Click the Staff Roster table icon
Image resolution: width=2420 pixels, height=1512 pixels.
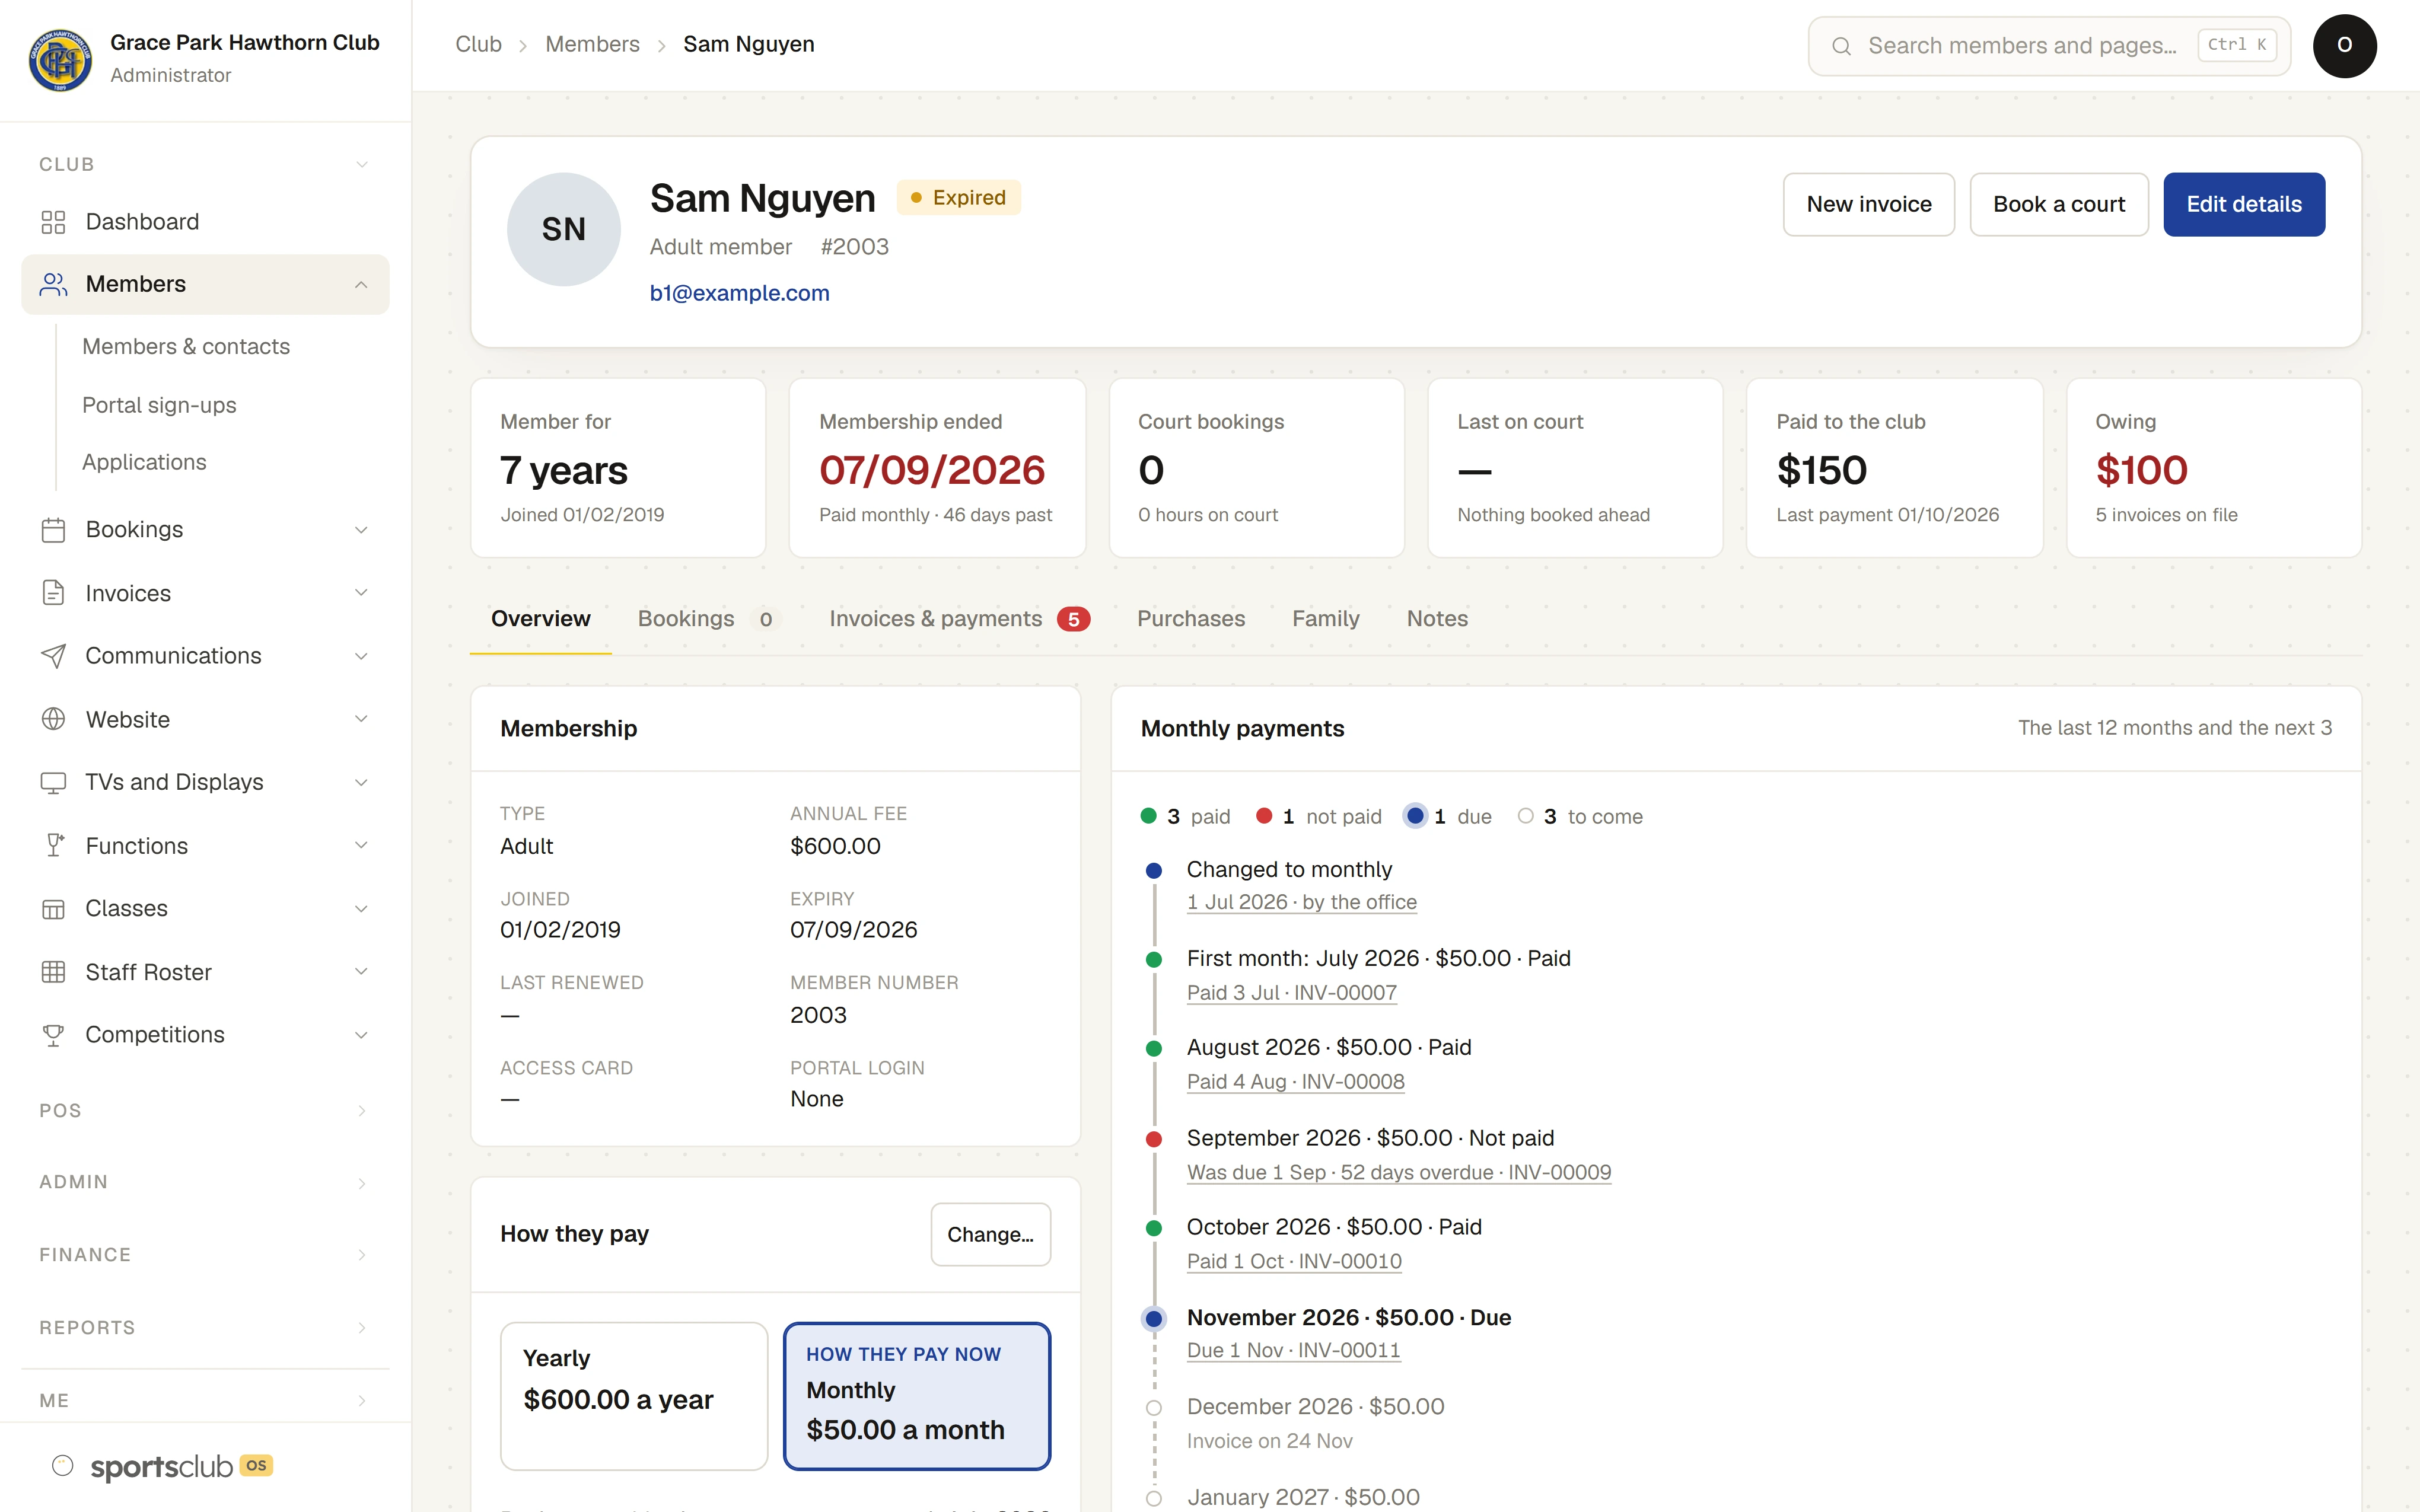tap(53, 972)
